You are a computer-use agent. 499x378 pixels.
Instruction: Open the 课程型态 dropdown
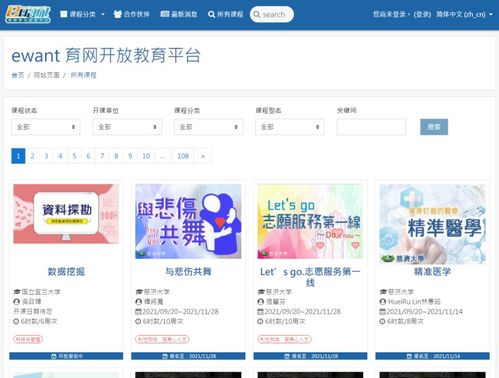pos(290,127)
